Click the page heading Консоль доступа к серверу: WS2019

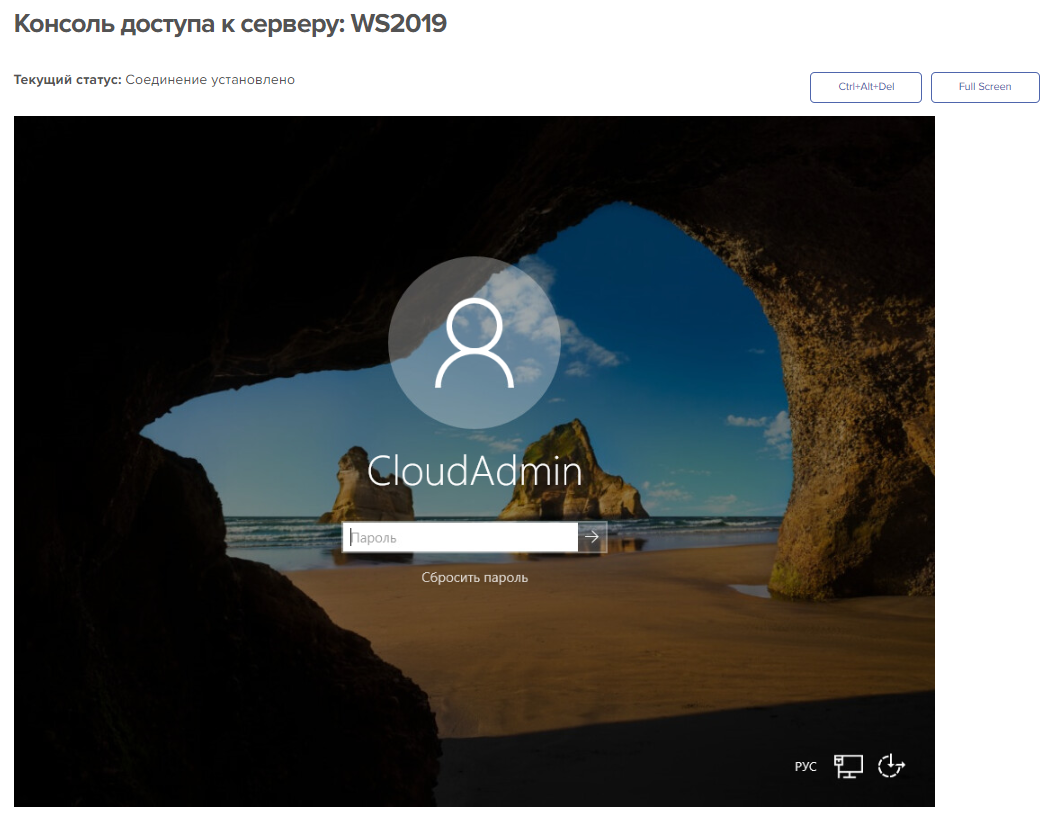(230, 23)
